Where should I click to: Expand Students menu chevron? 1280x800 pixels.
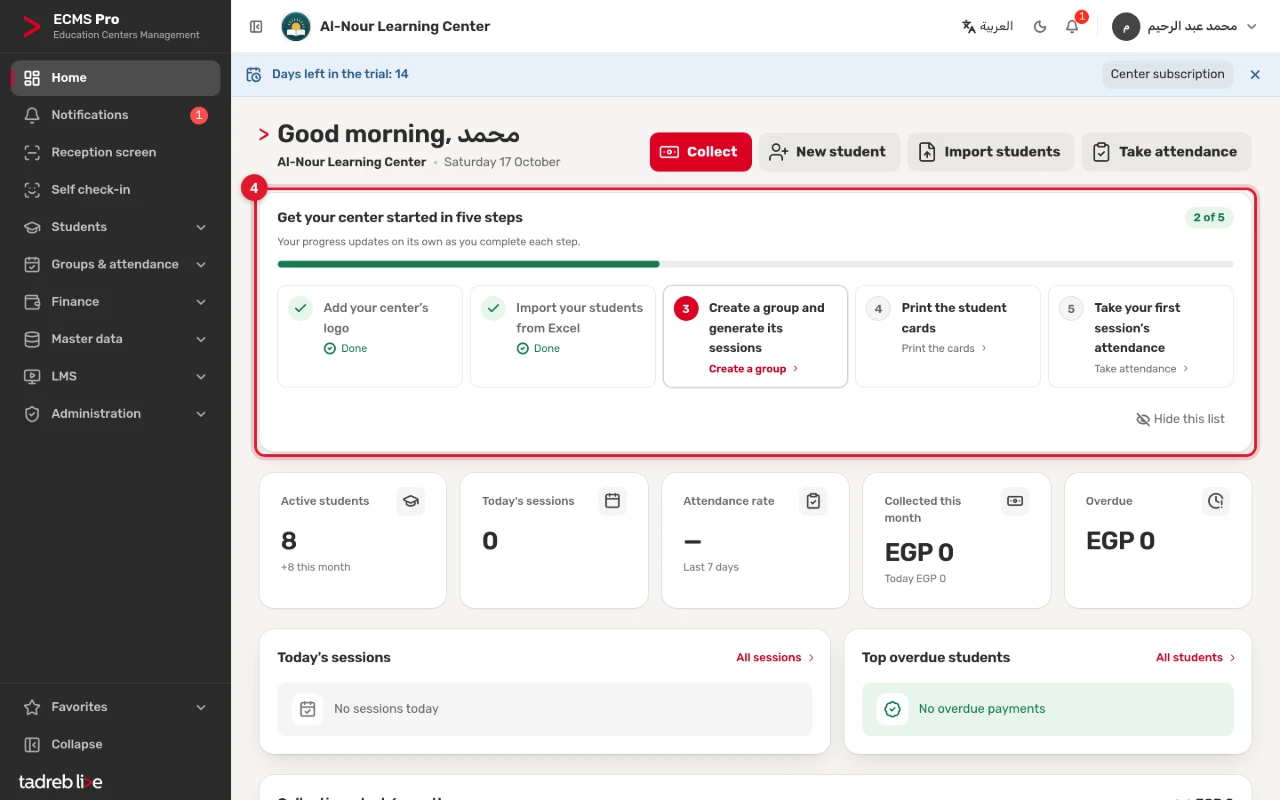[x=201, y=227]
